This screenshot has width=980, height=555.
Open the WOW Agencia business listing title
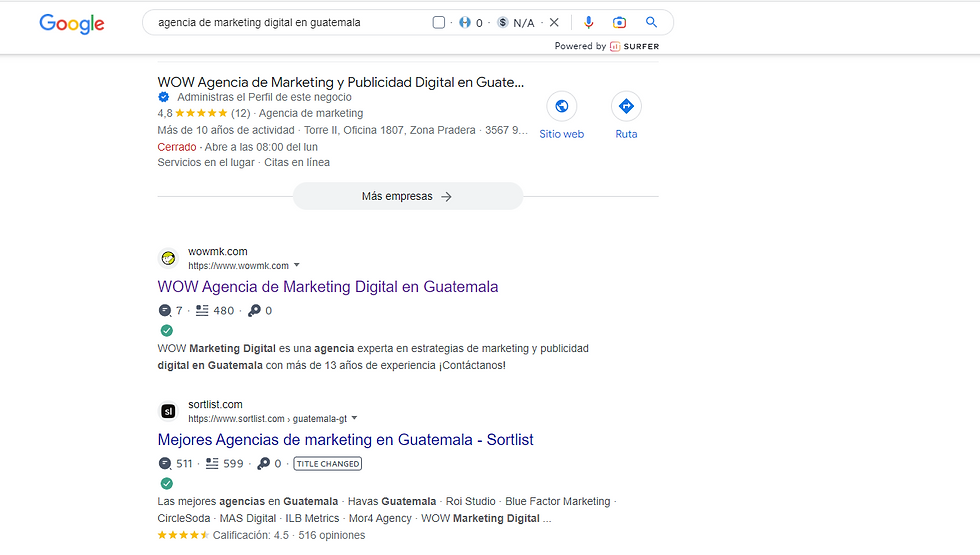[341, 82]
